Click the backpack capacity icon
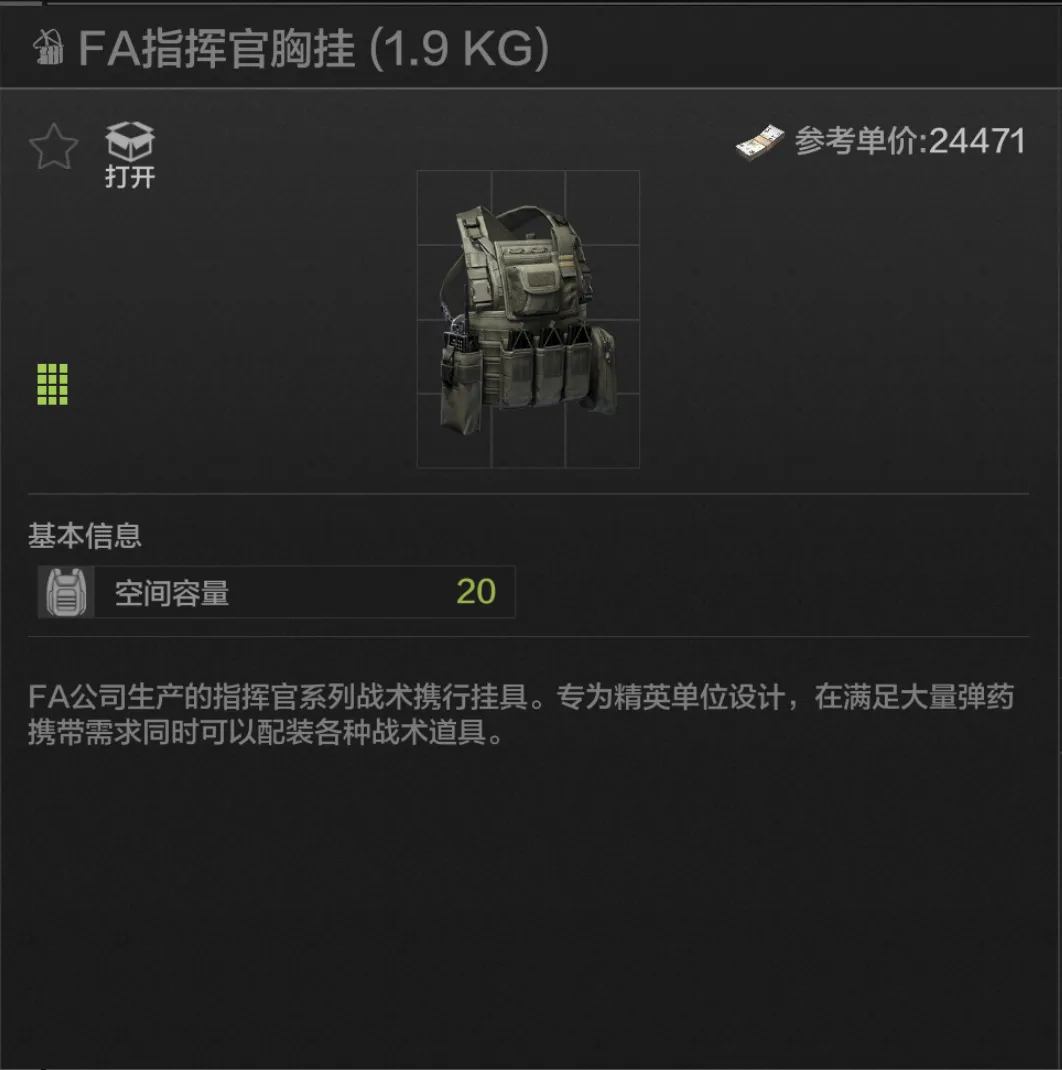 [x=66, y=592]
